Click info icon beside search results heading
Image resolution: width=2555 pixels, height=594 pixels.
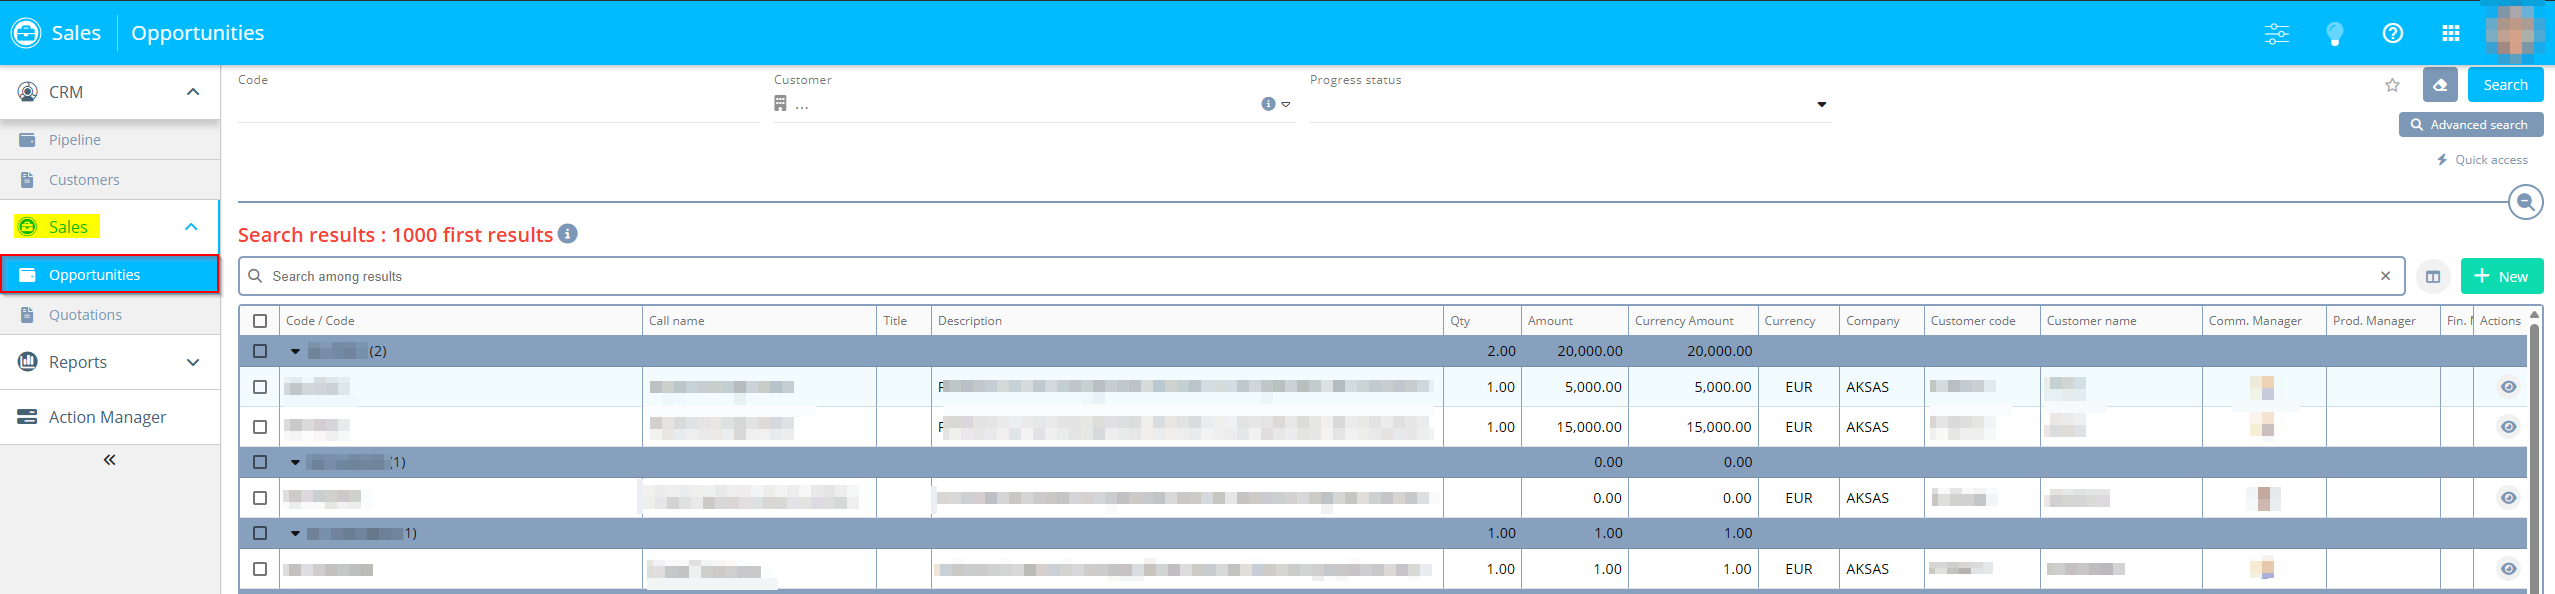[x=568, y=234]
